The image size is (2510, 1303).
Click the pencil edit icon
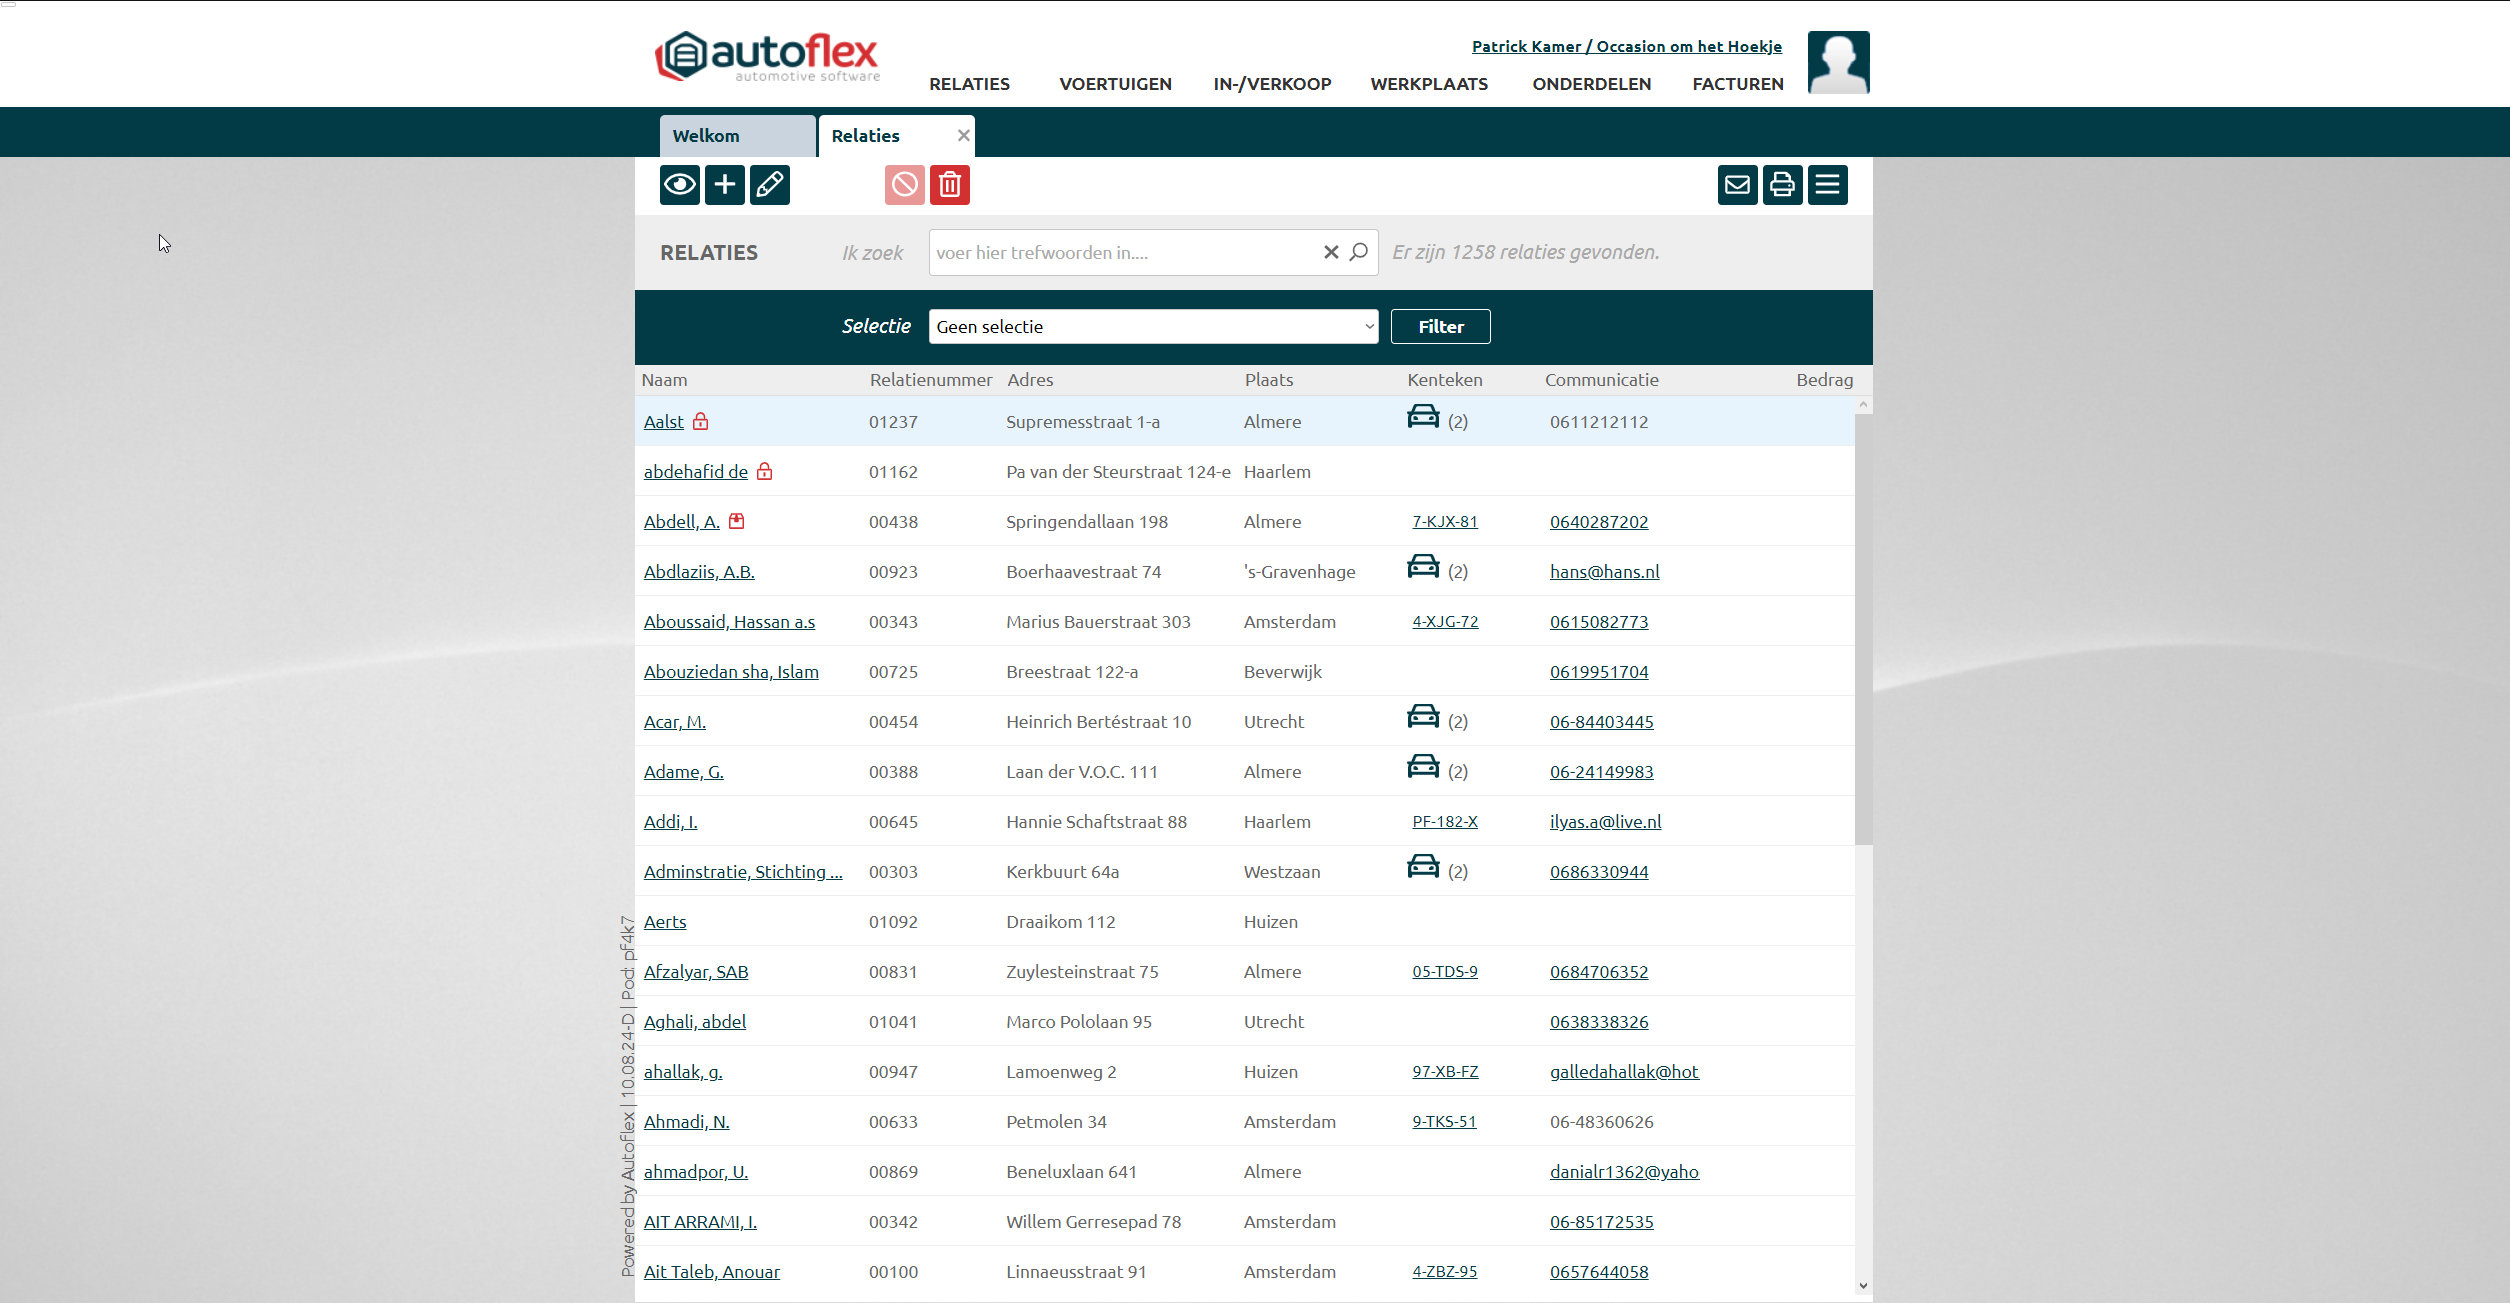769,185
